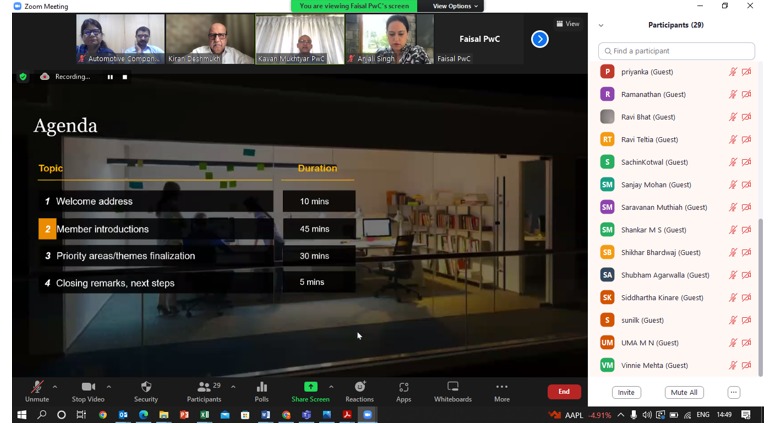Screen dimensions: 770x424
Task: Stop the recording
Action: (125, 77)
